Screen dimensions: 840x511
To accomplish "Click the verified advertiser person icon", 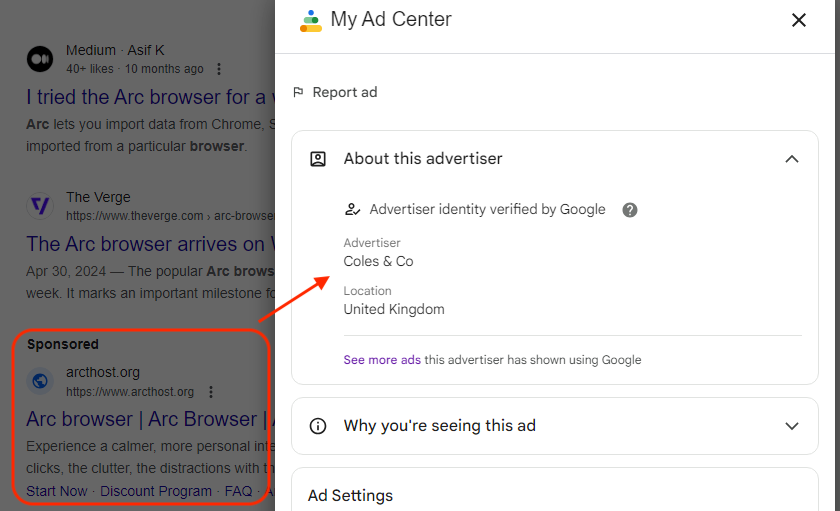I will (352, 210).
